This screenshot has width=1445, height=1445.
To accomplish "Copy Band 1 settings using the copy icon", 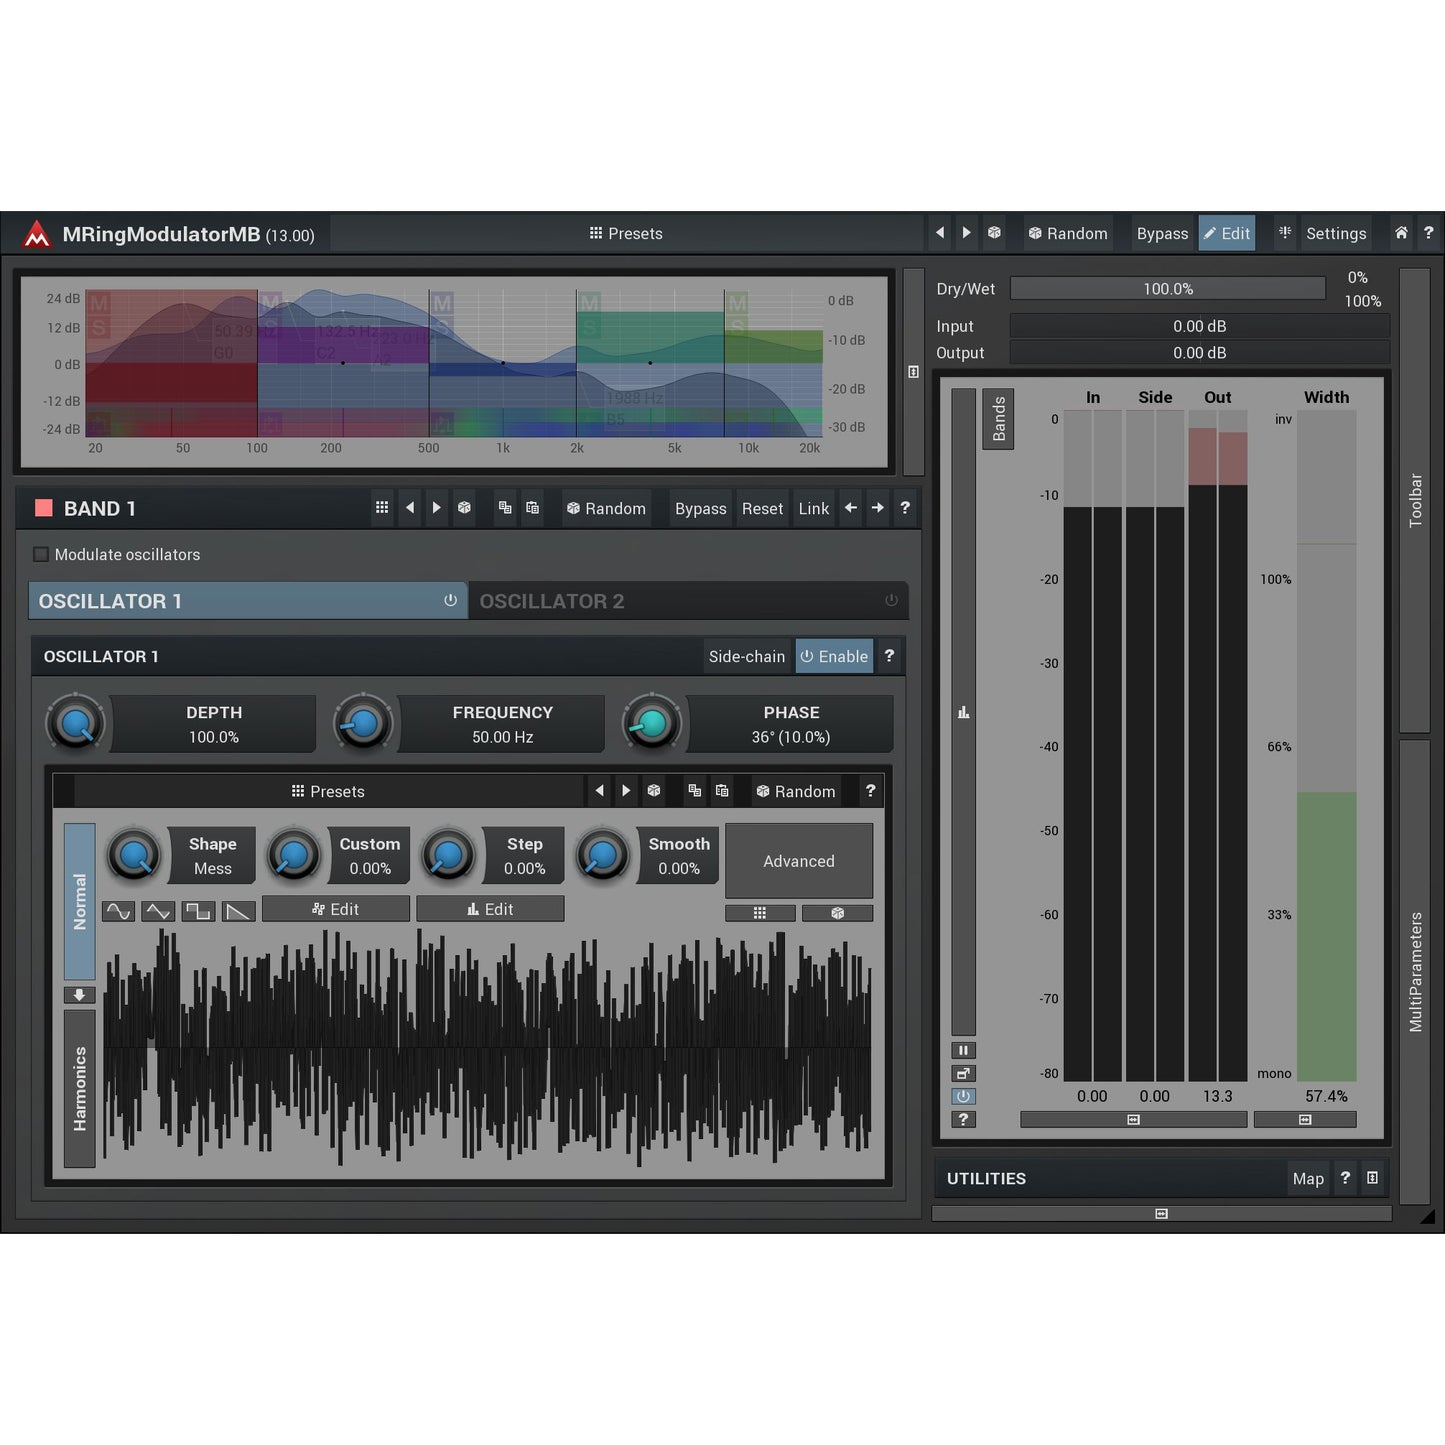I will coord(505,508).
